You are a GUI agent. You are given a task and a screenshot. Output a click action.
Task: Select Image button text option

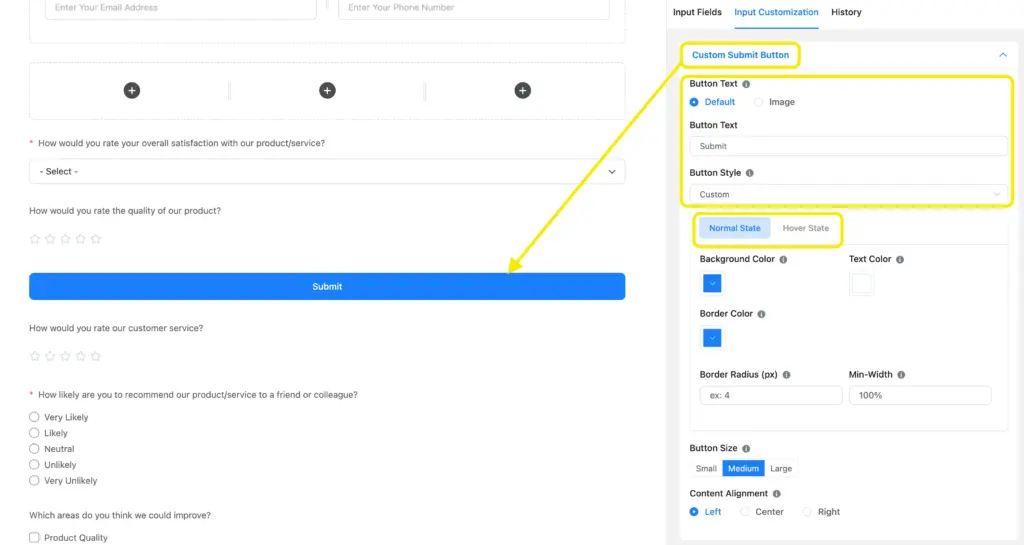click(x=758, y=102)
